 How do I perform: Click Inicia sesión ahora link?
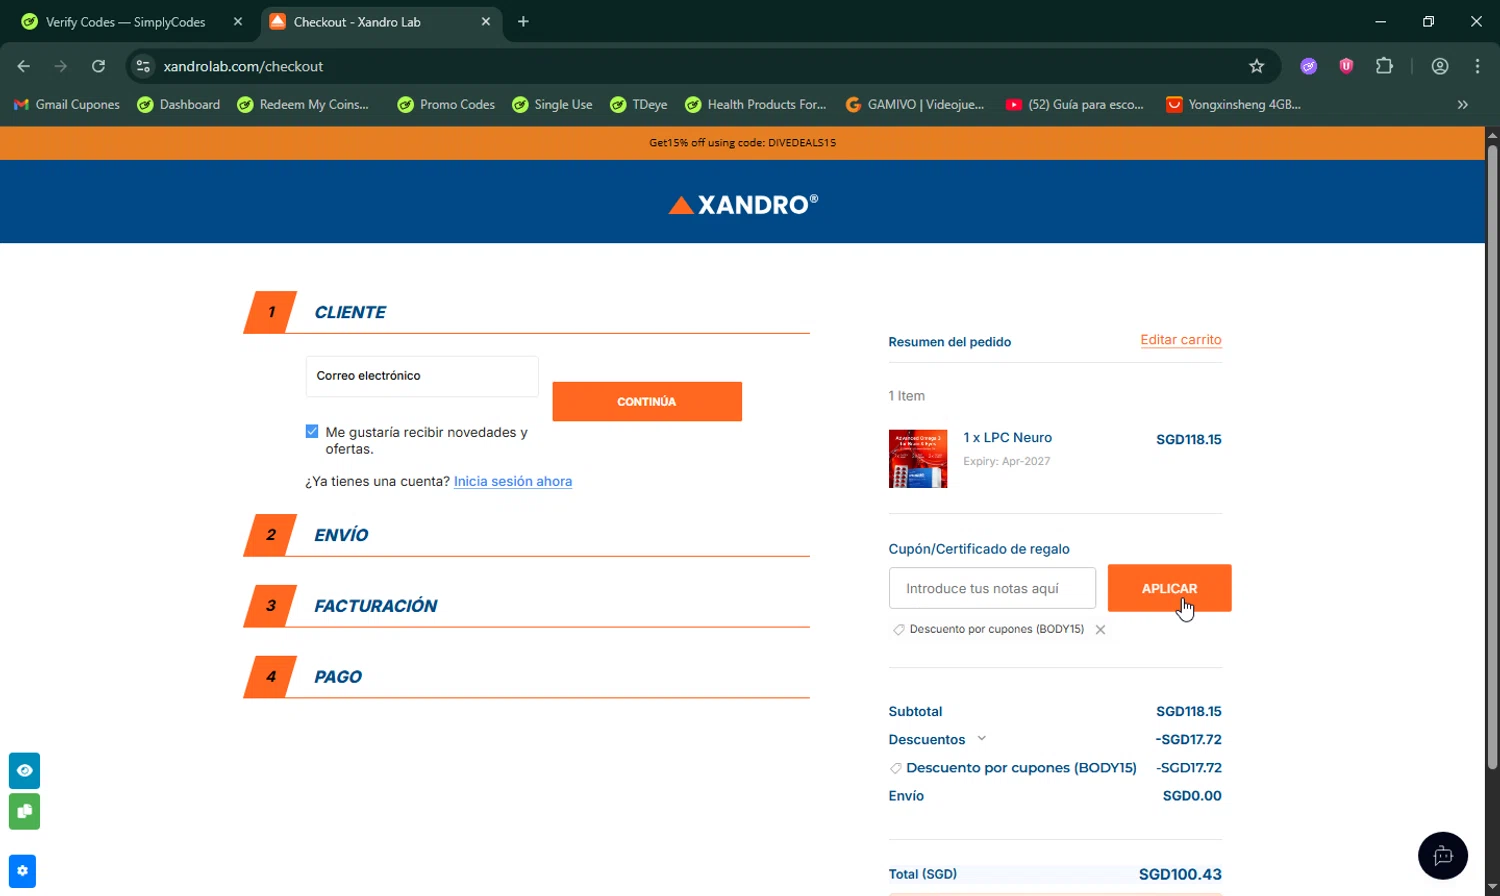click(513, 481)
